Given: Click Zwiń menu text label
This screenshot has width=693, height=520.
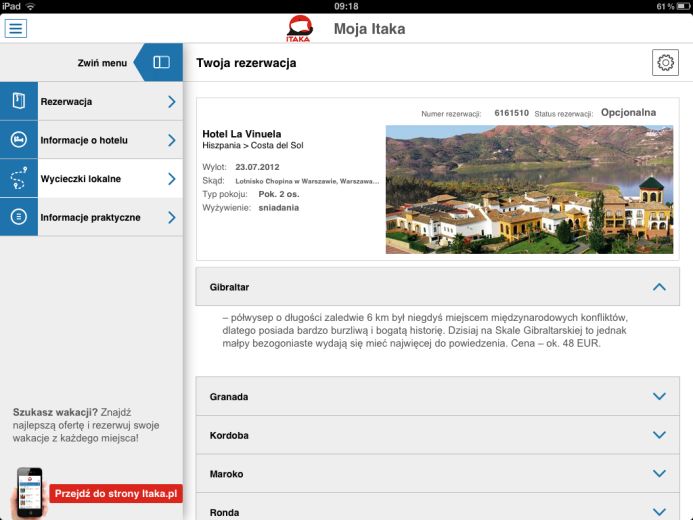Looking at the screenshot, I should pos(102,63).
